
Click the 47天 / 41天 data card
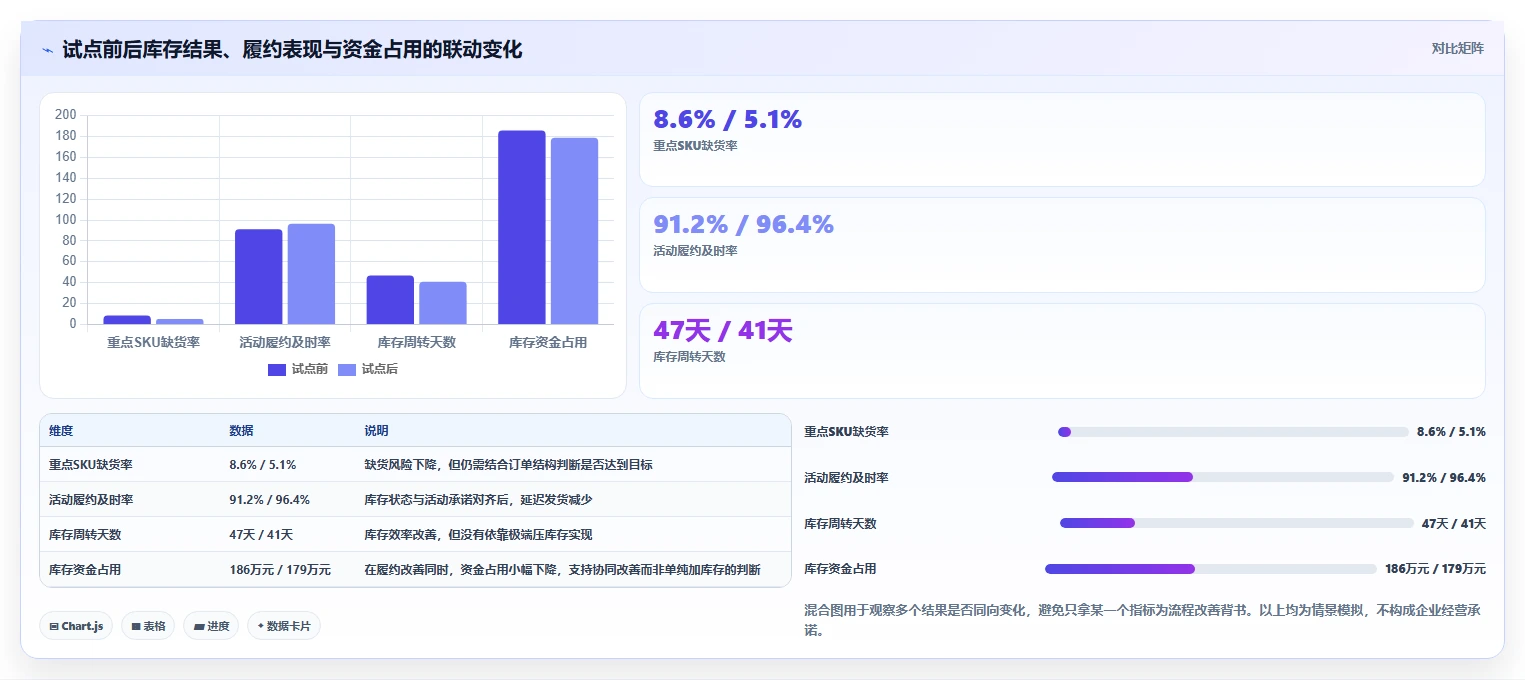[1062, 351]
